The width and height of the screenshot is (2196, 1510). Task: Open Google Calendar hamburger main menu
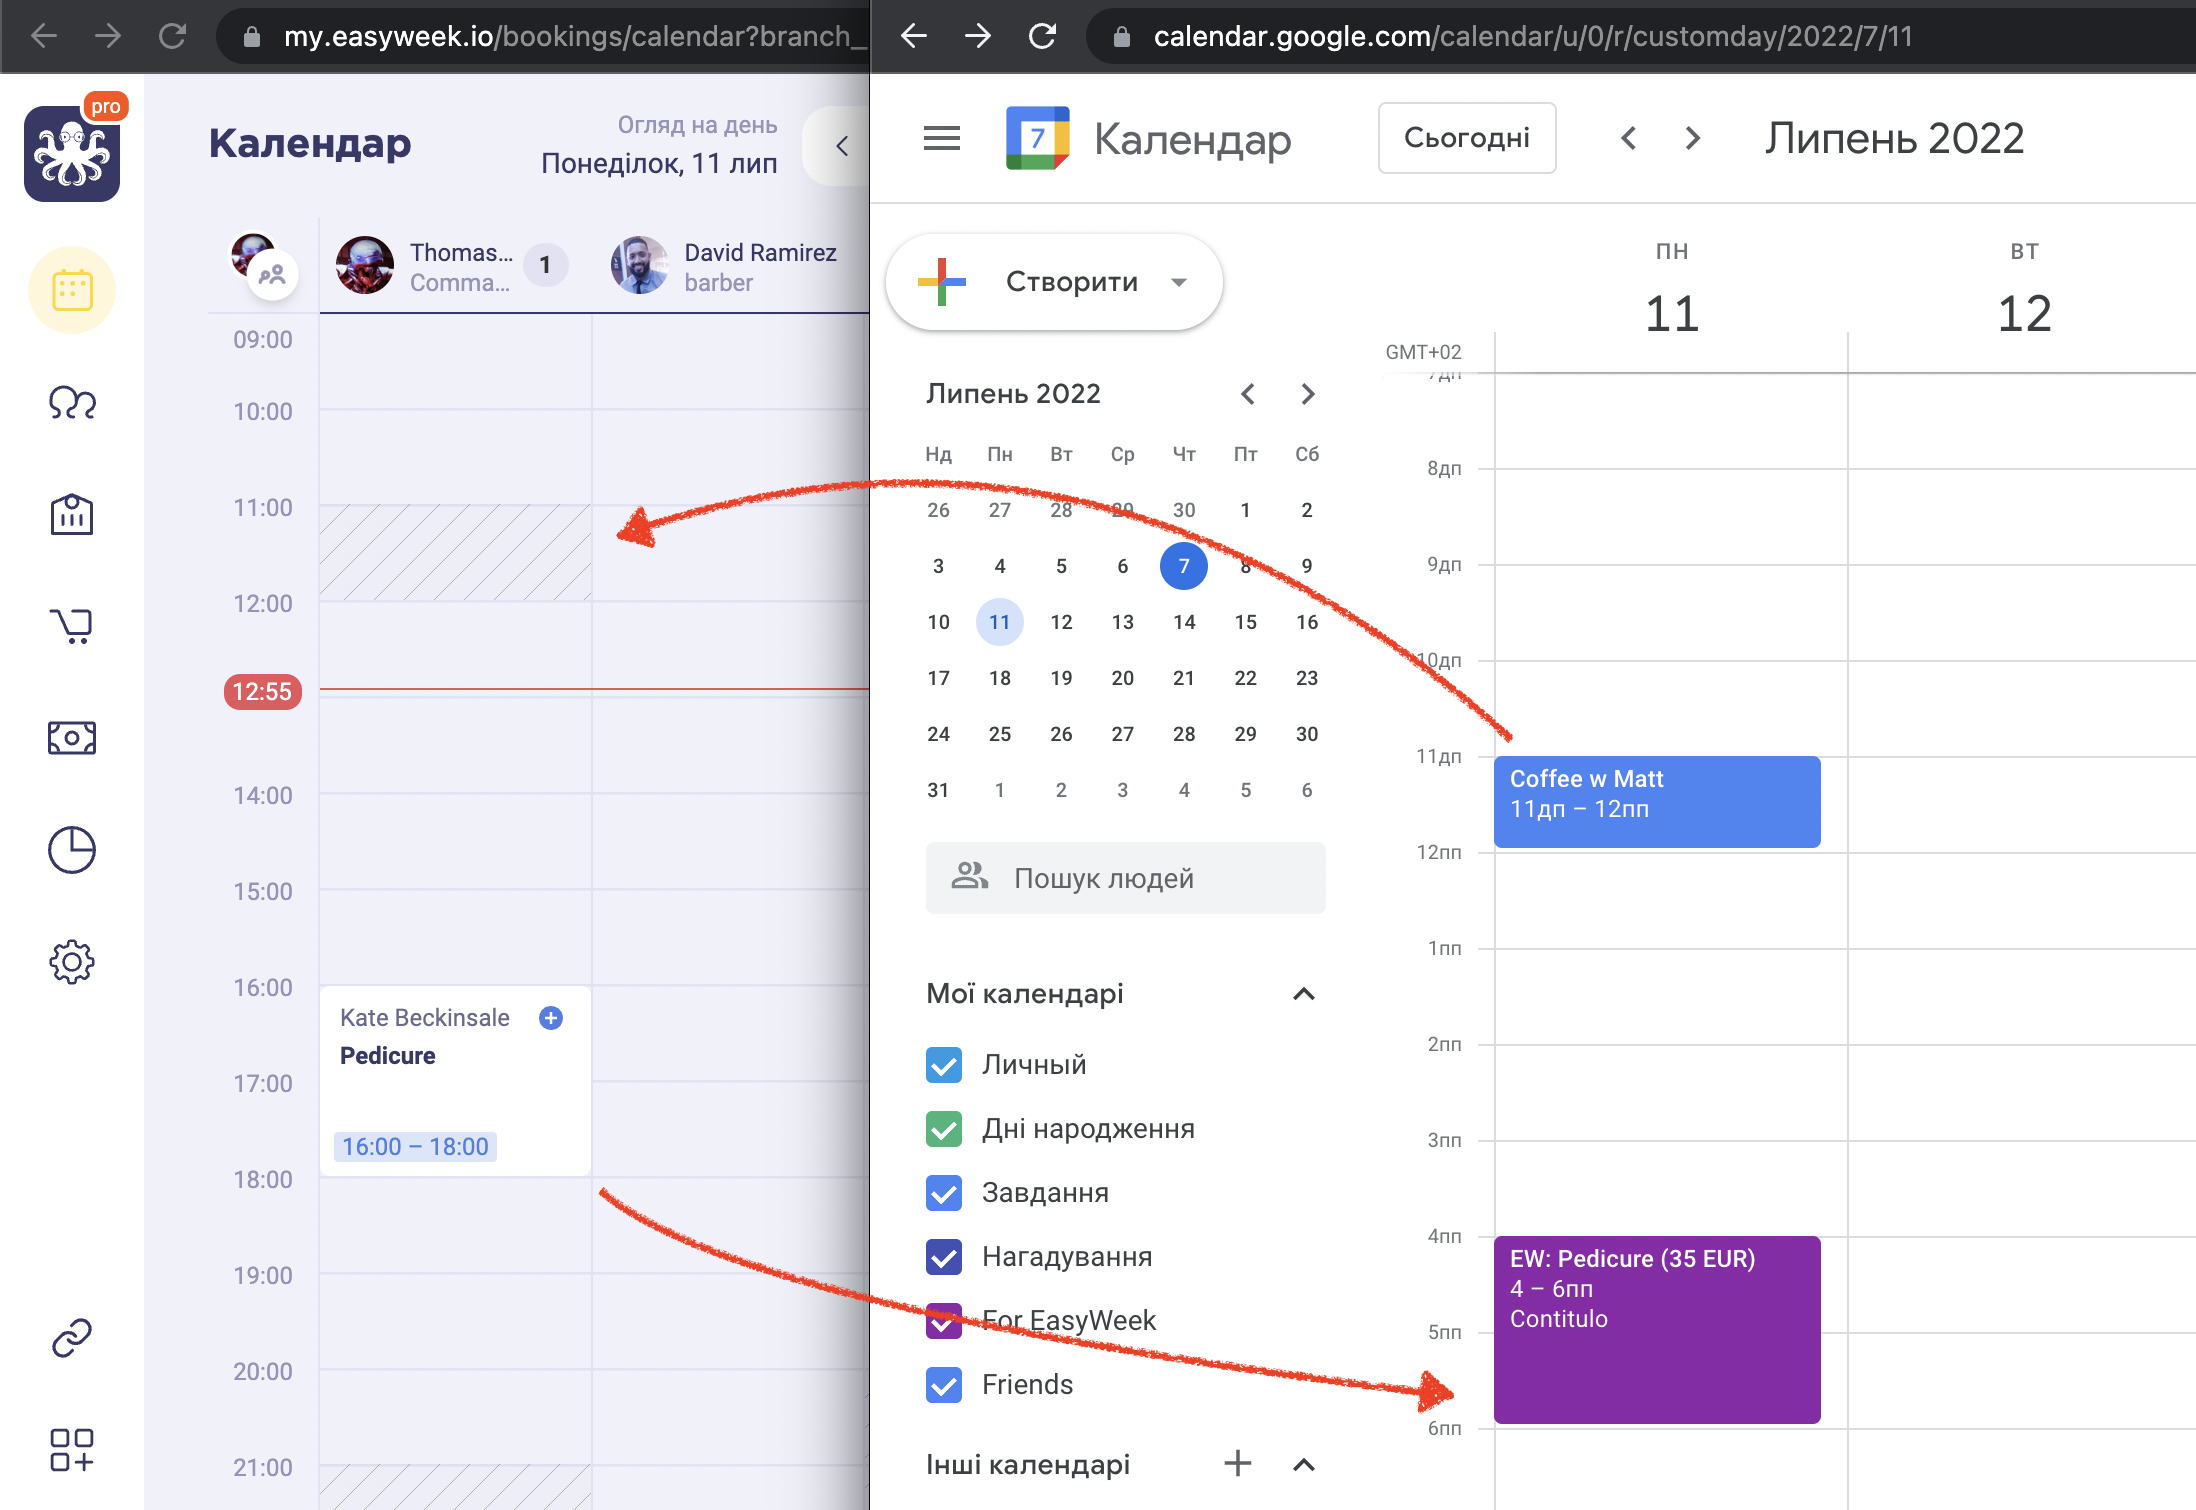pyautogui.click(x=942, y=138)
